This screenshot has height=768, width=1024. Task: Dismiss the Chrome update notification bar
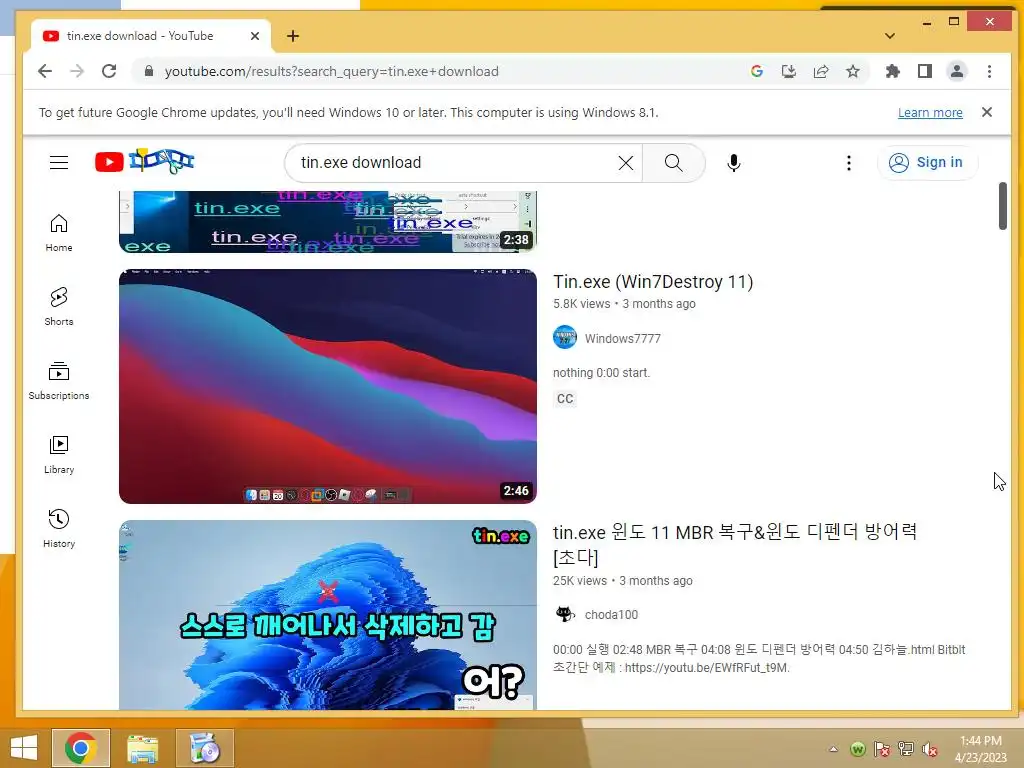pos(987,112)
